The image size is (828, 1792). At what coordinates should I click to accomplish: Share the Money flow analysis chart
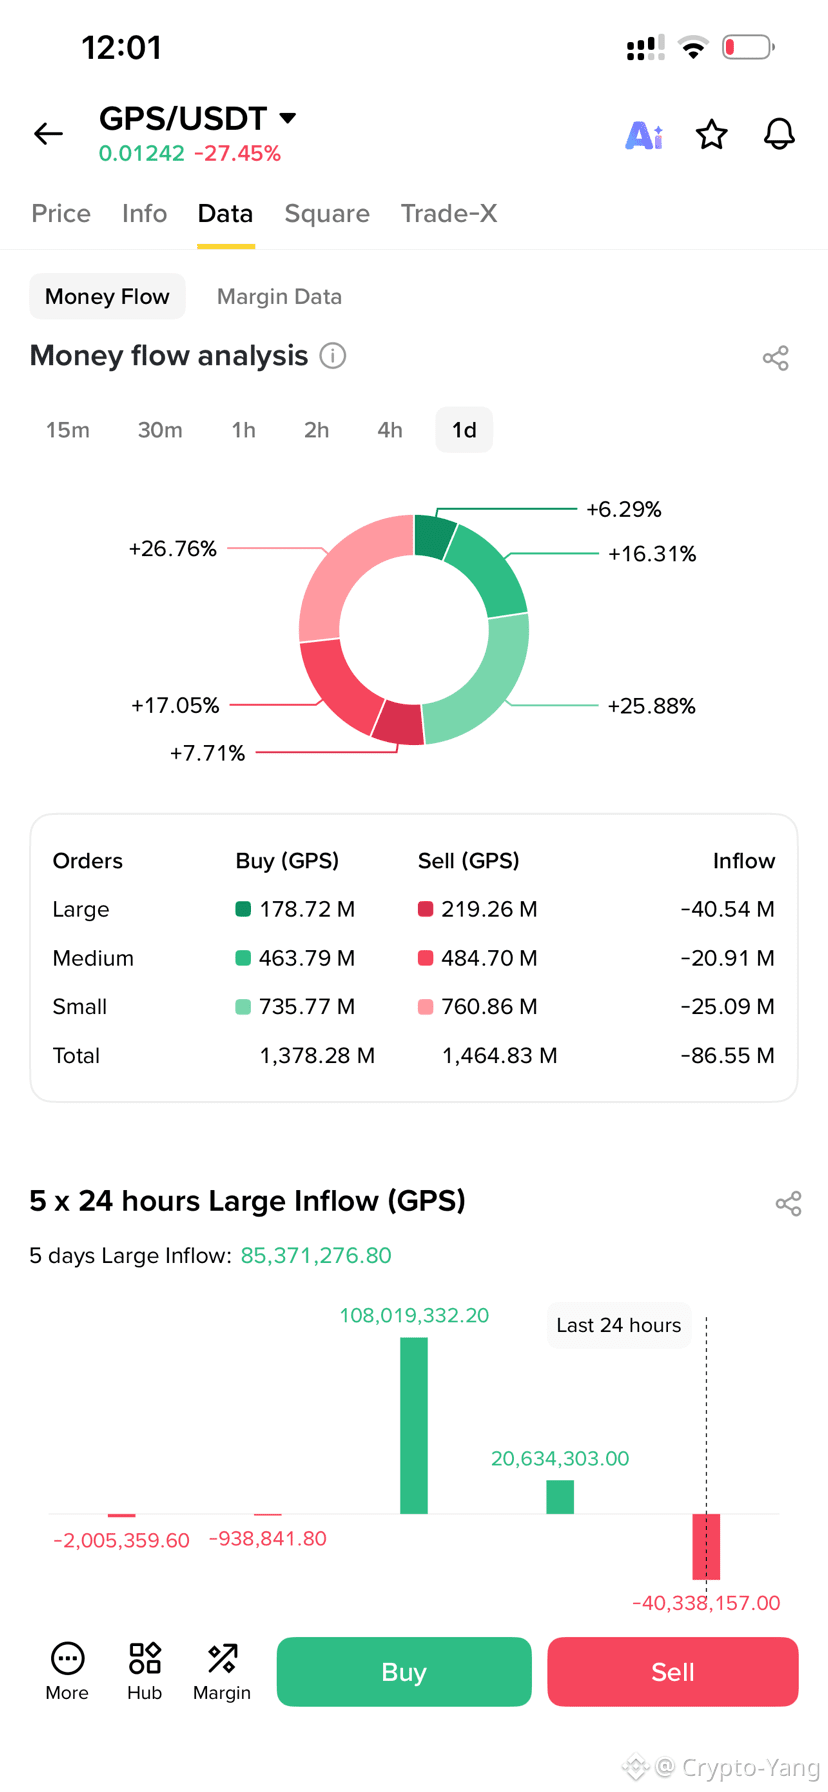pos(776,358)
